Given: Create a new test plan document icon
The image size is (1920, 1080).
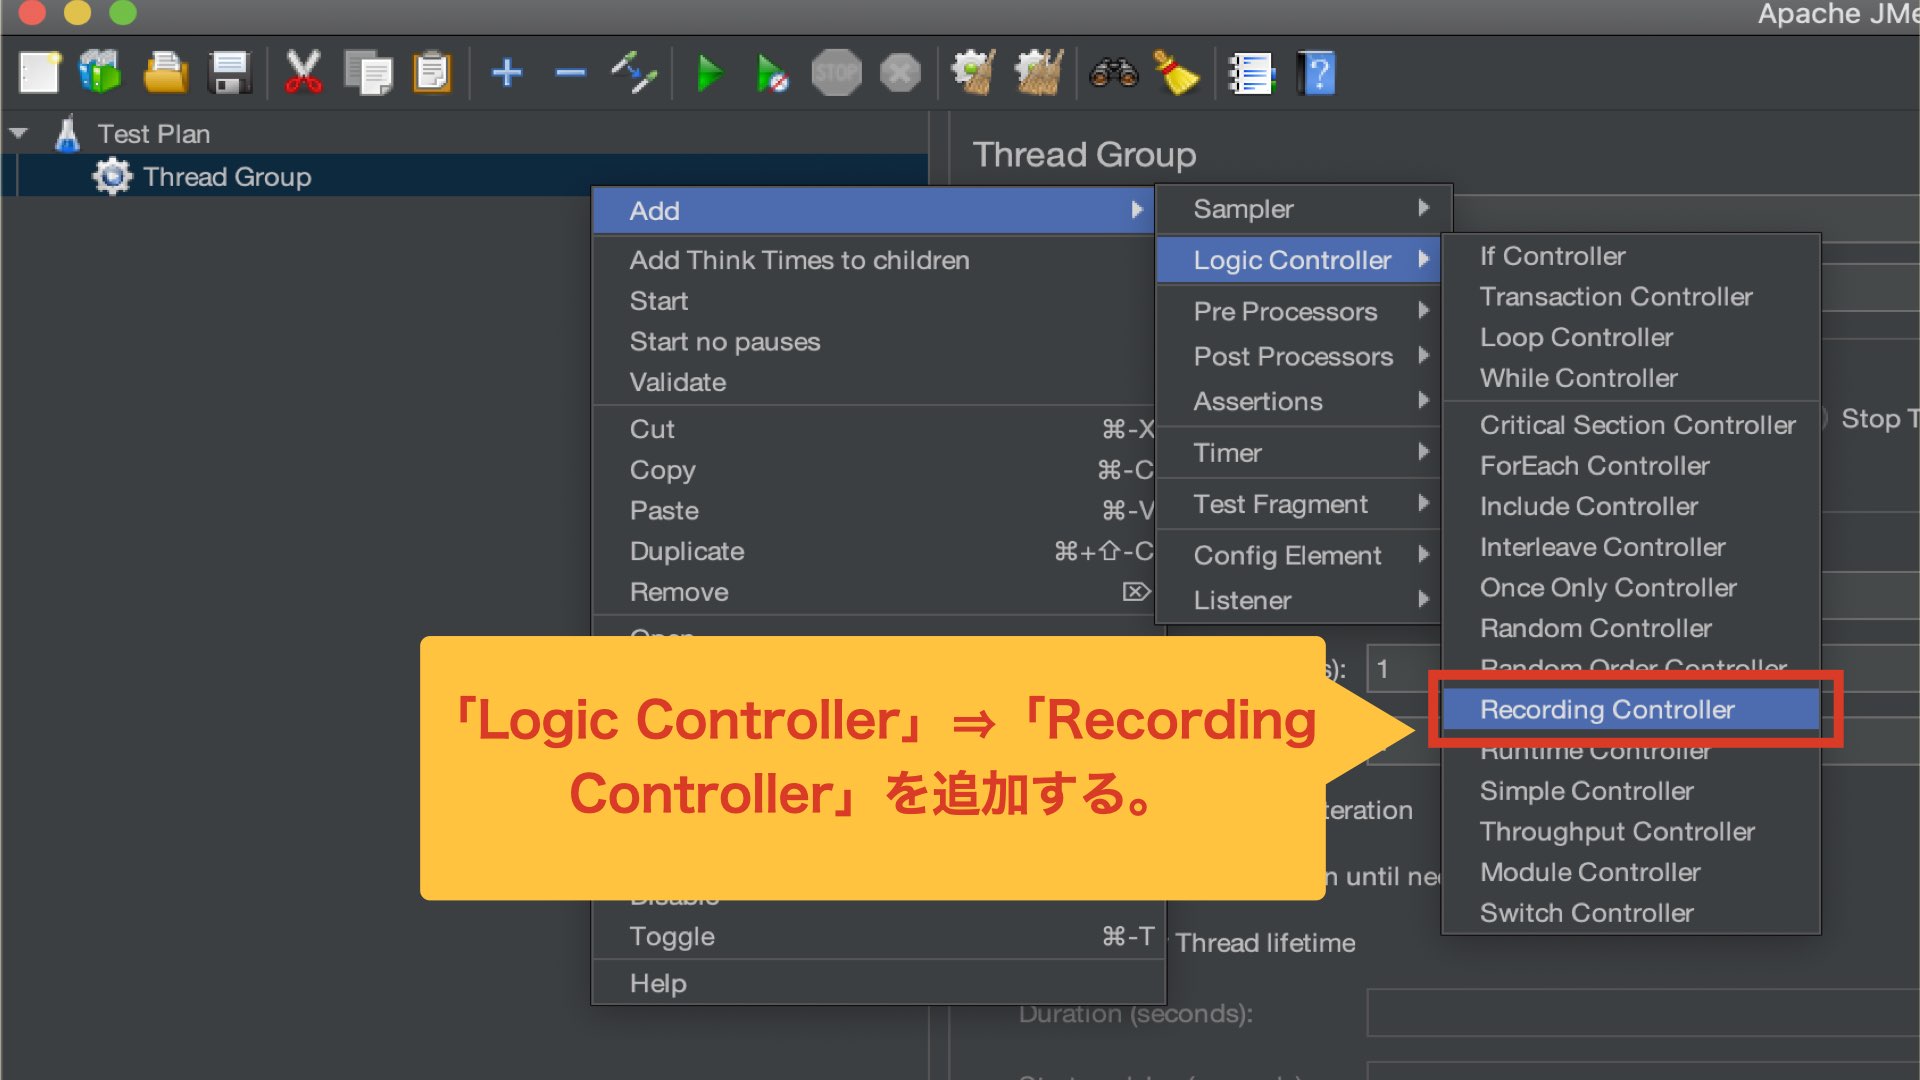Looking at the screenshot, I should (38, 71).
